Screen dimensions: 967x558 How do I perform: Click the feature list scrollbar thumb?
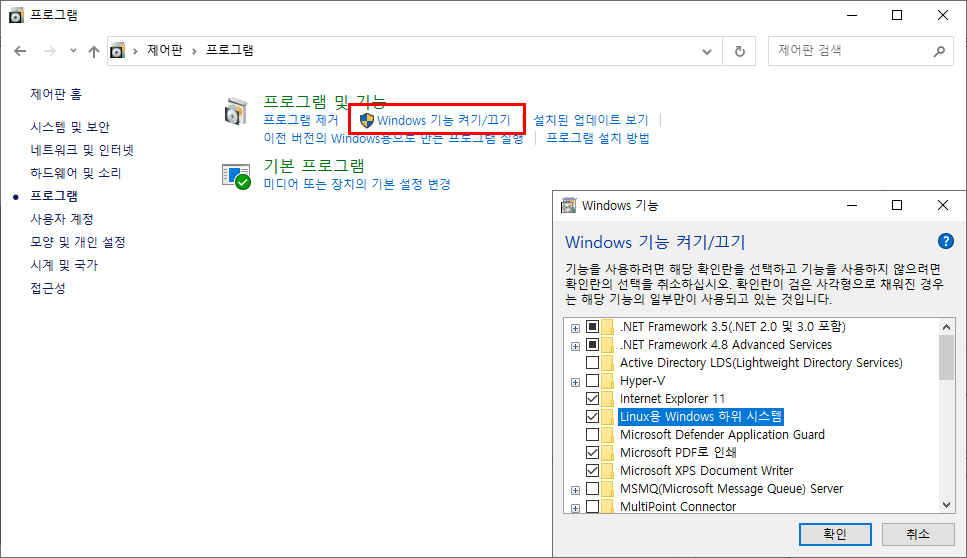(x=946, y=358)
